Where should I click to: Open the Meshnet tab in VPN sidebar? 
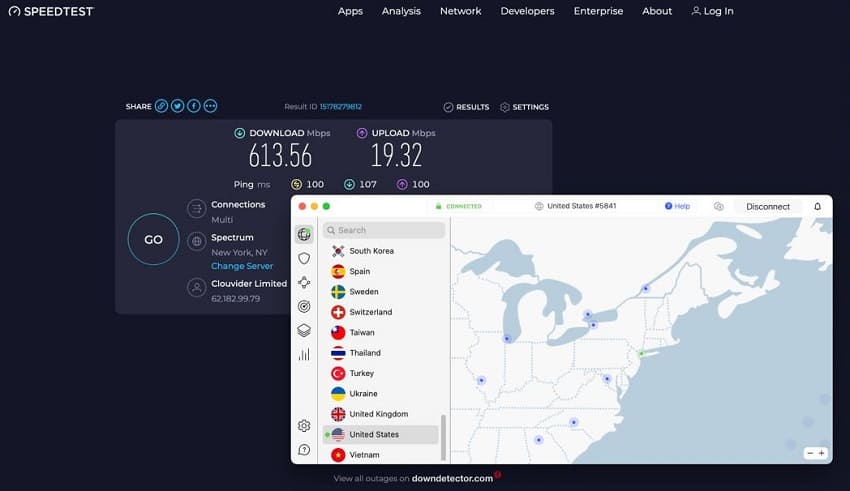tap(304, 282)
